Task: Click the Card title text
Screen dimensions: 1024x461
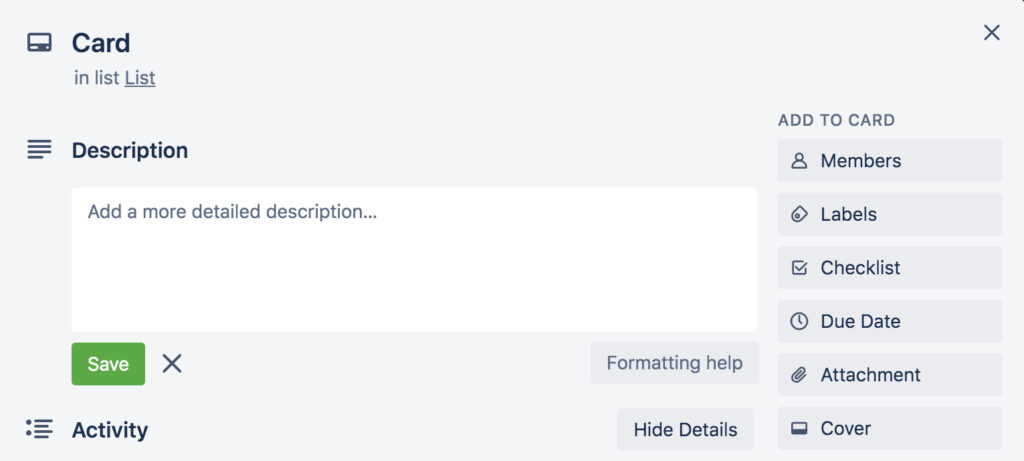Action: coord(101,43)
